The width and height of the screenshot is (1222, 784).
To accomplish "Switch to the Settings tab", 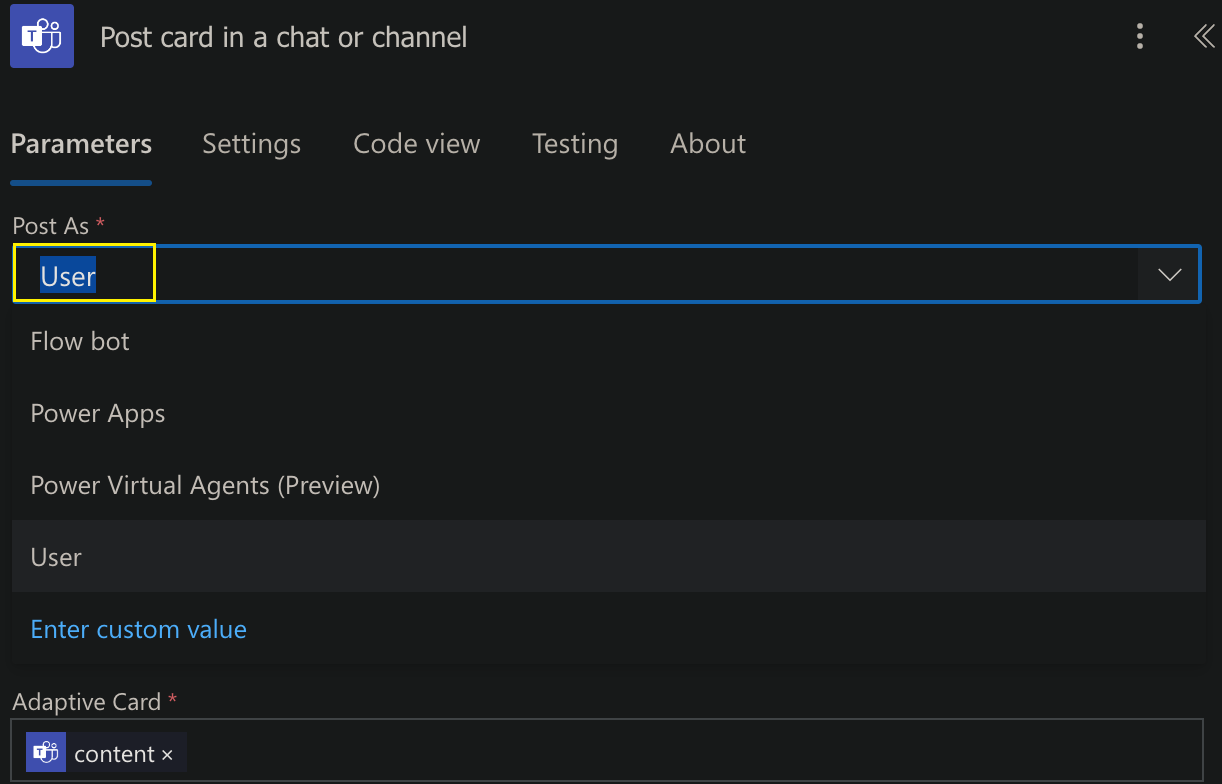I will 251,144.
